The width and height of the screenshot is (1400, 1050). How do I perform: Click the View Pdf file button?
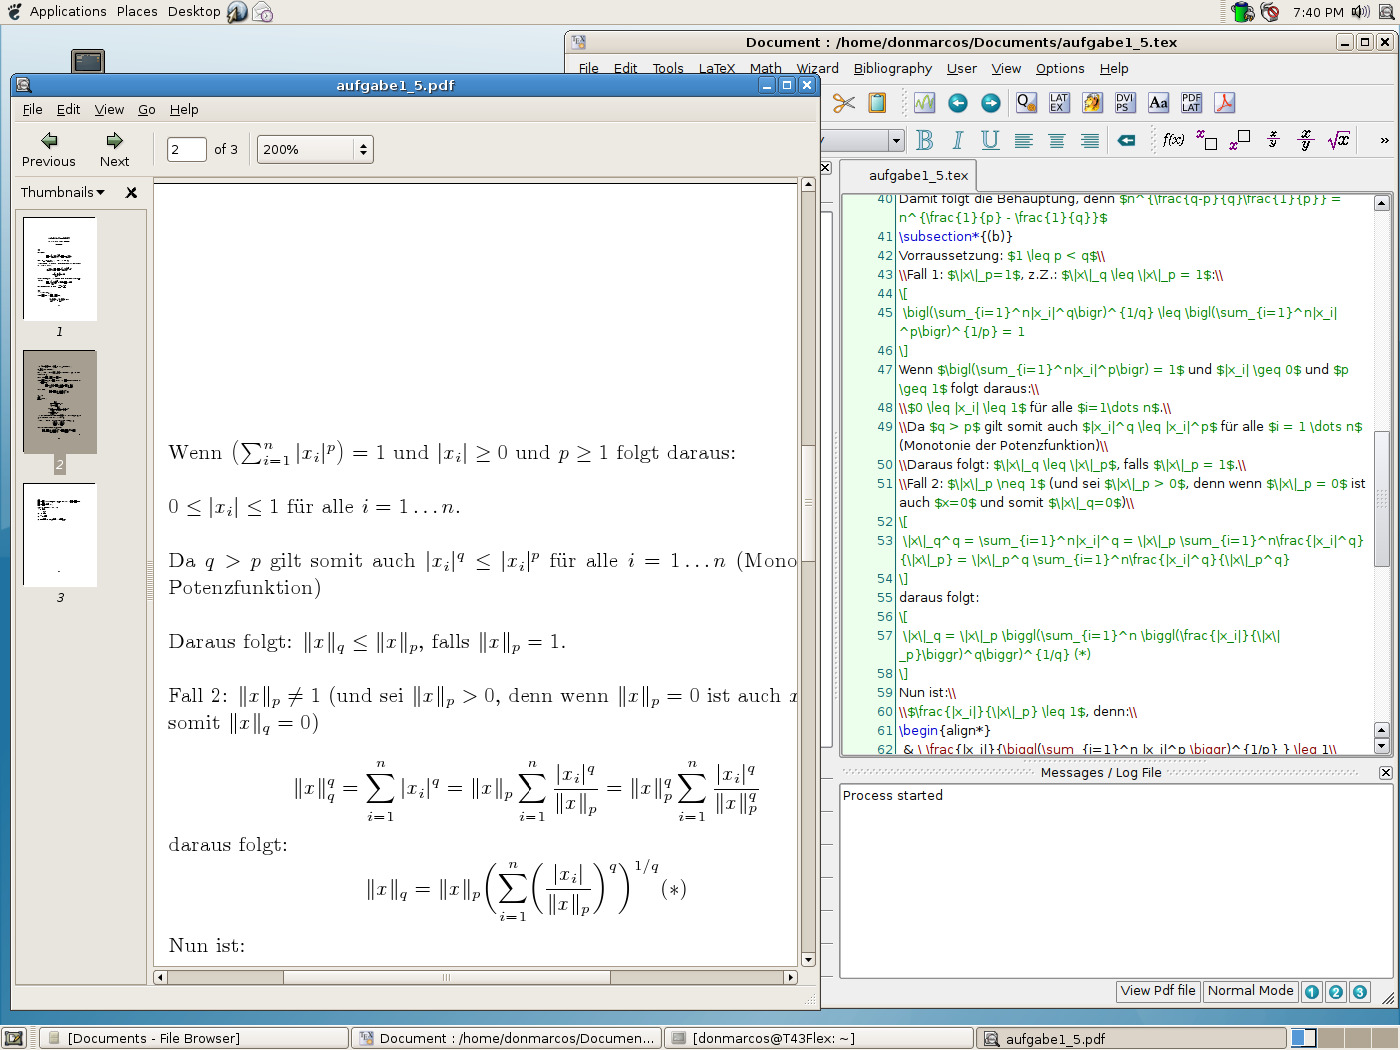(1158, 991)
